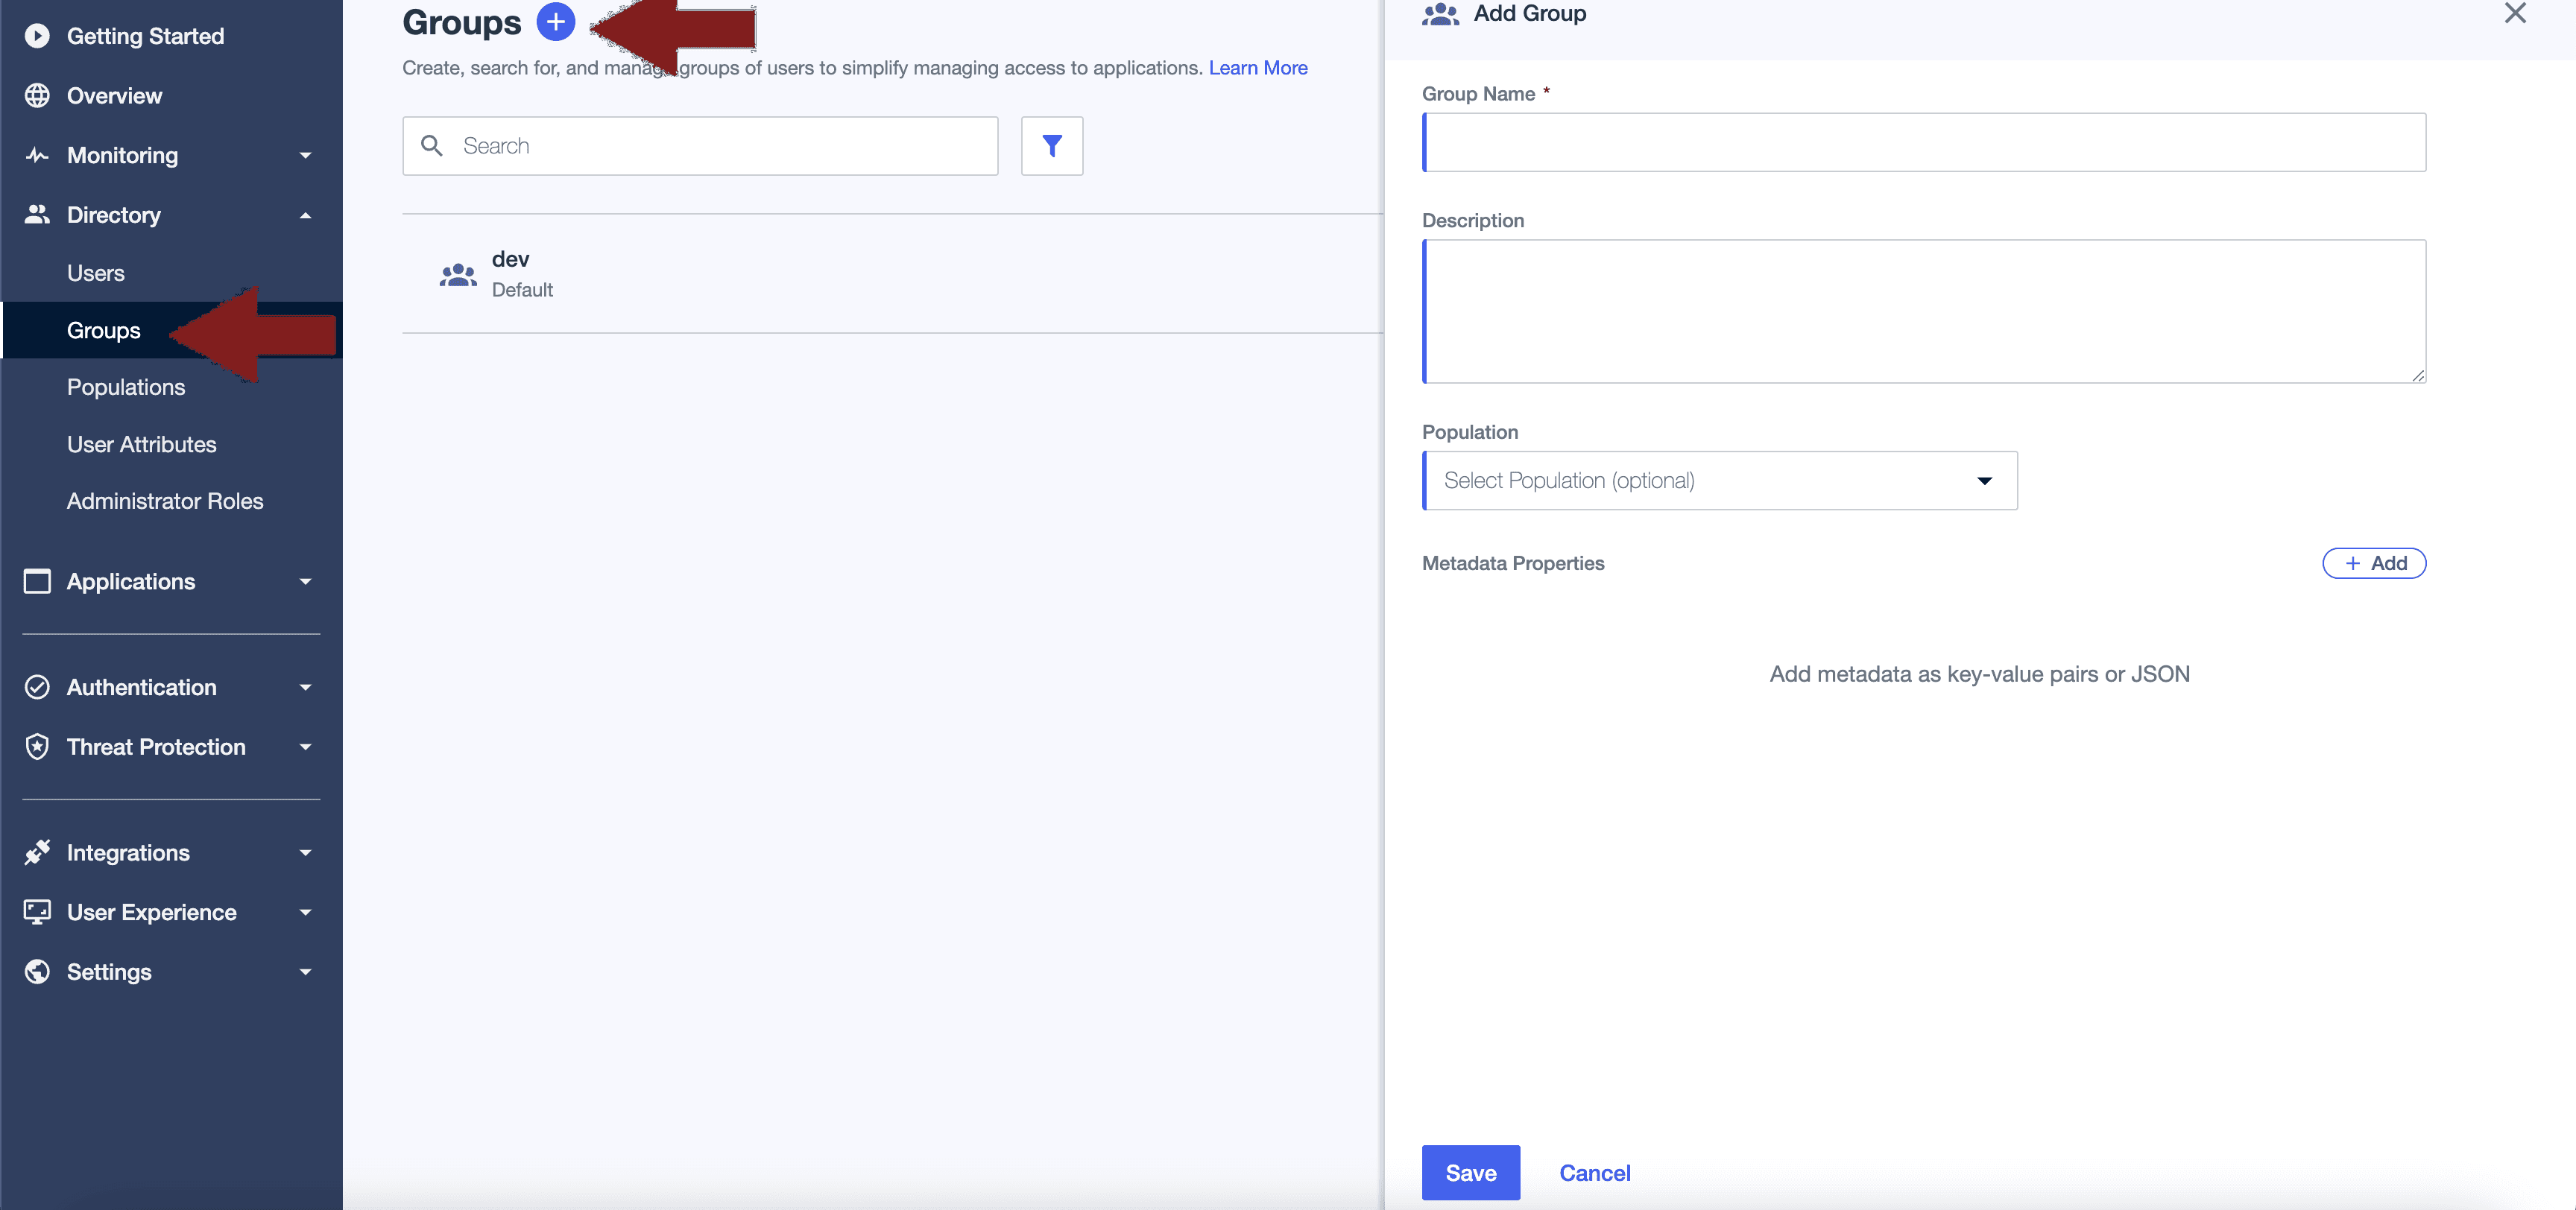Click the Getting Started play icon
This screenshot has height=1210, width=2576.
37,36
